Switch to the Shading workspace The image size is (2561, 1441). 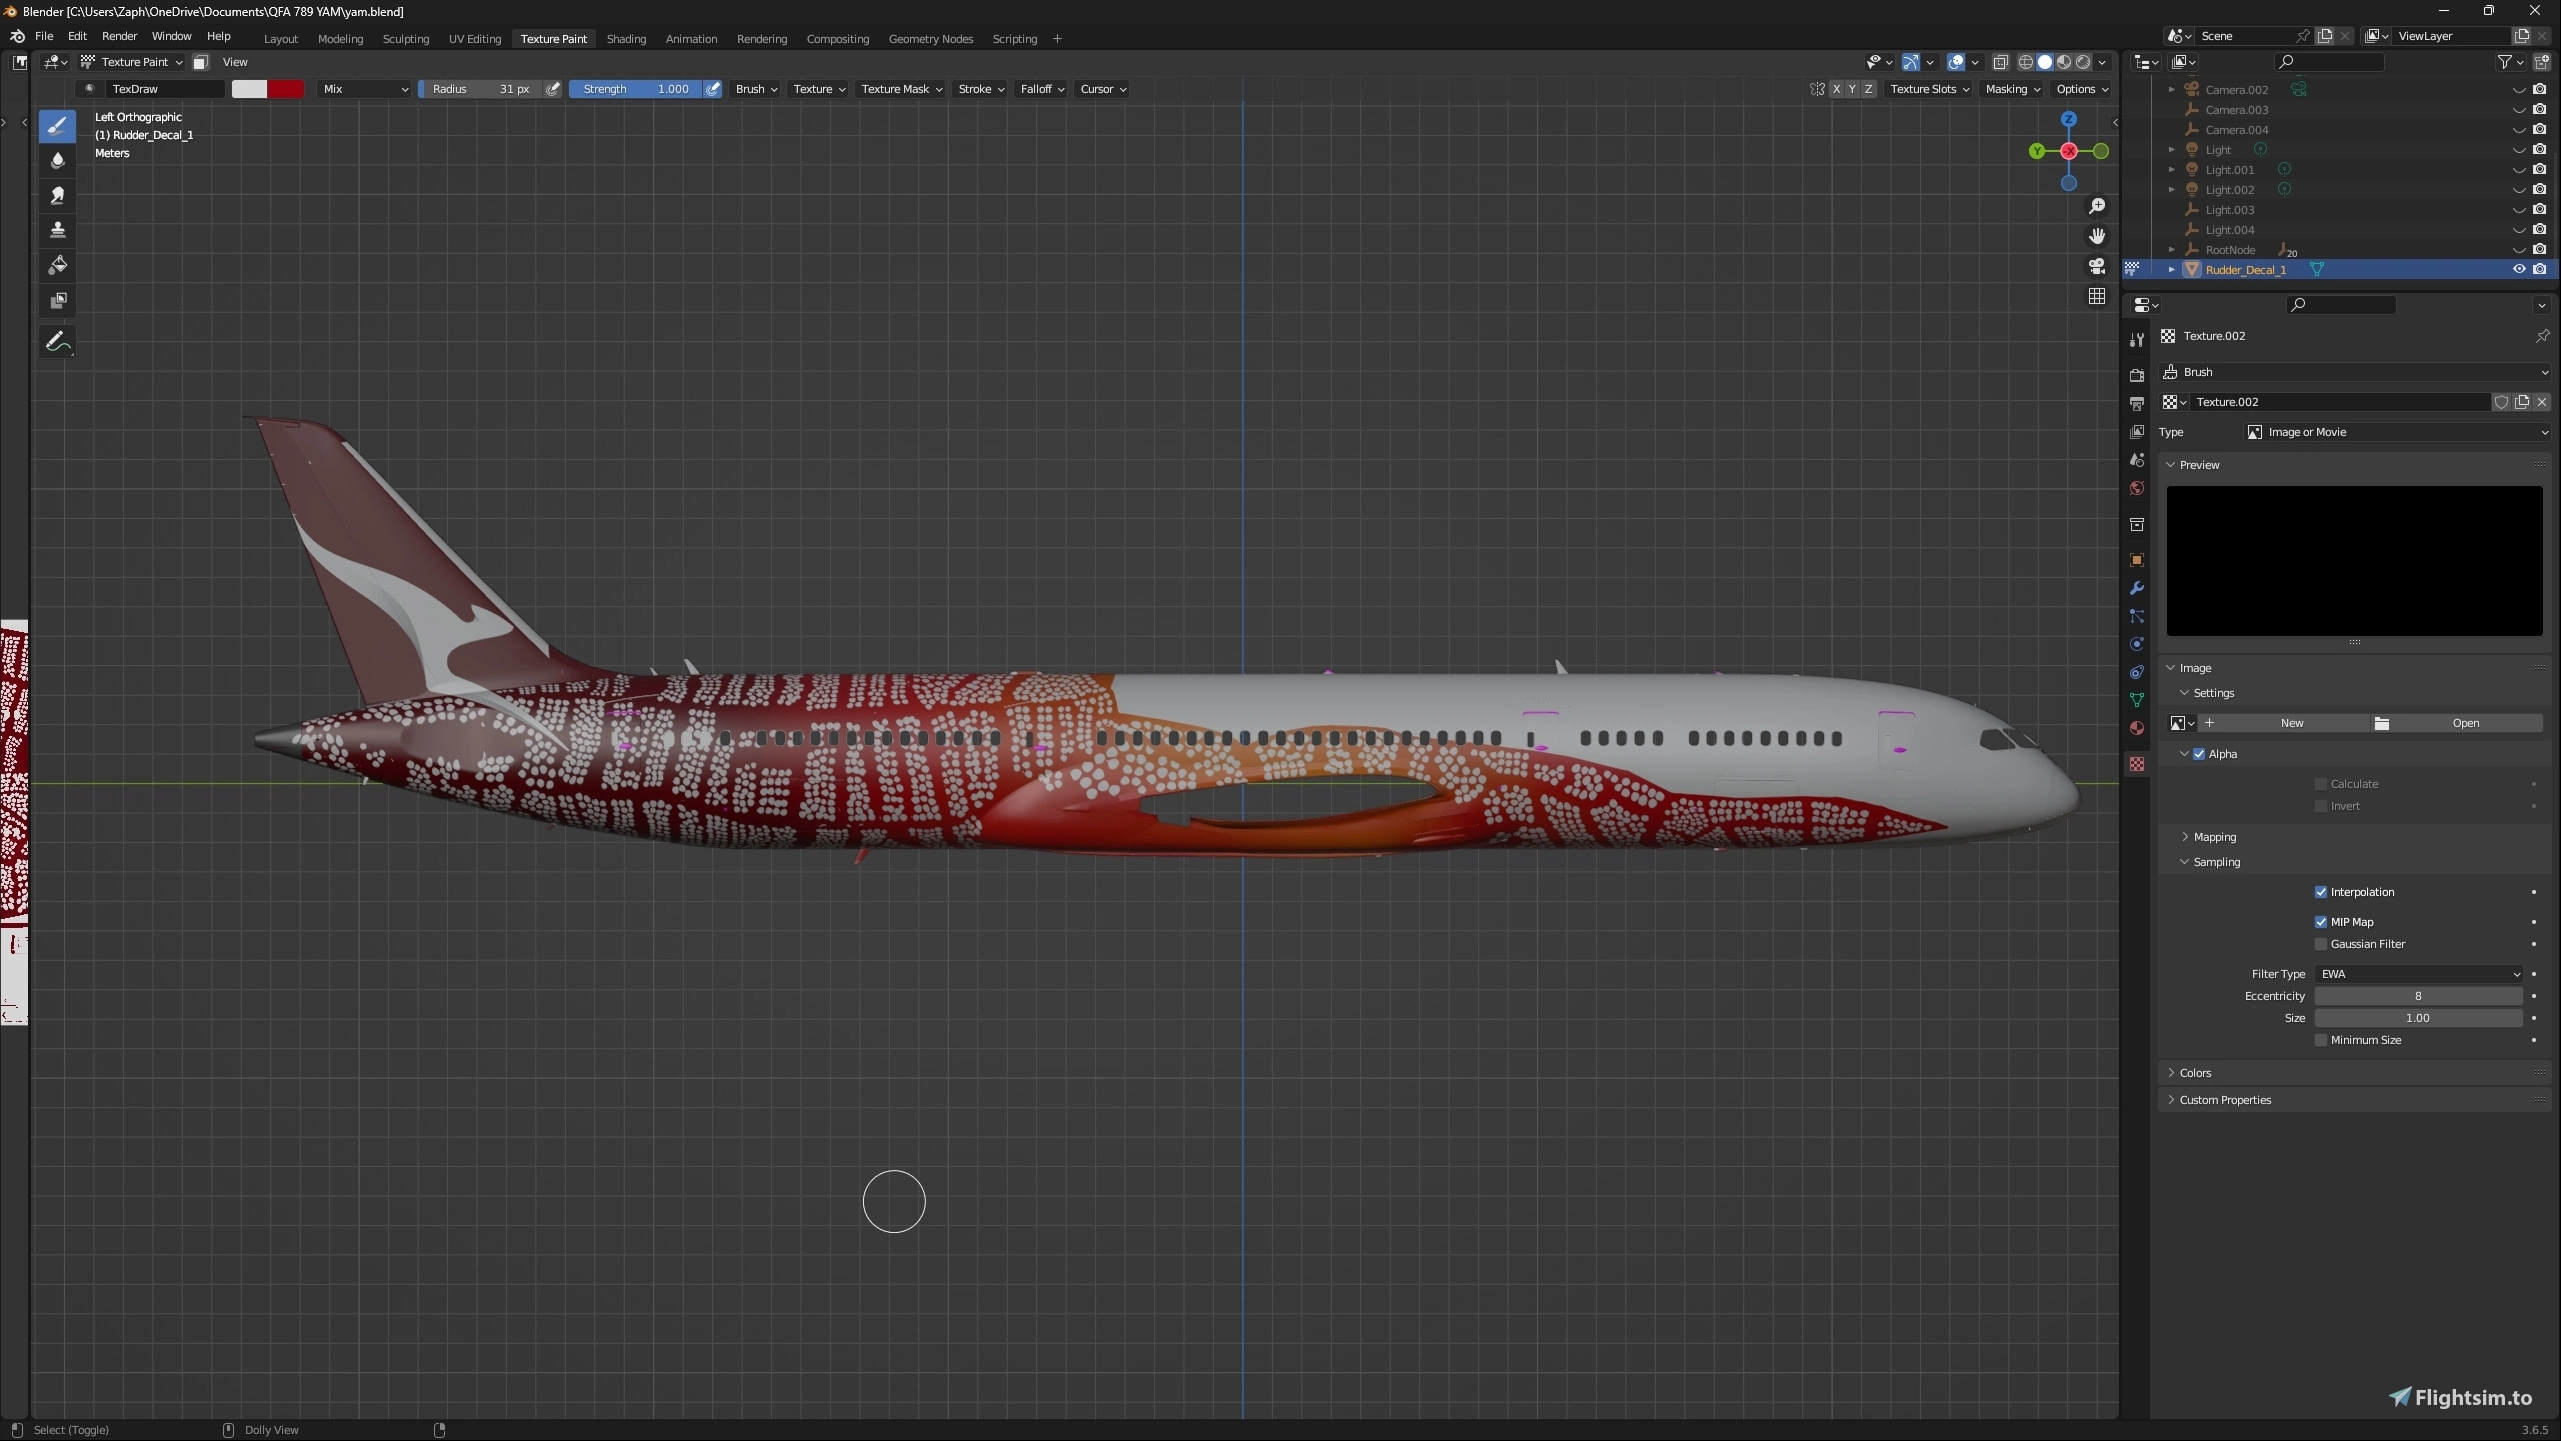(626, 39)
